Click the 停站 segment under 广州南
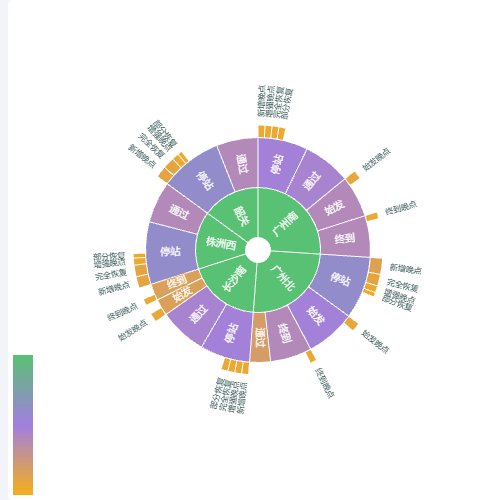 coord(277,164)
